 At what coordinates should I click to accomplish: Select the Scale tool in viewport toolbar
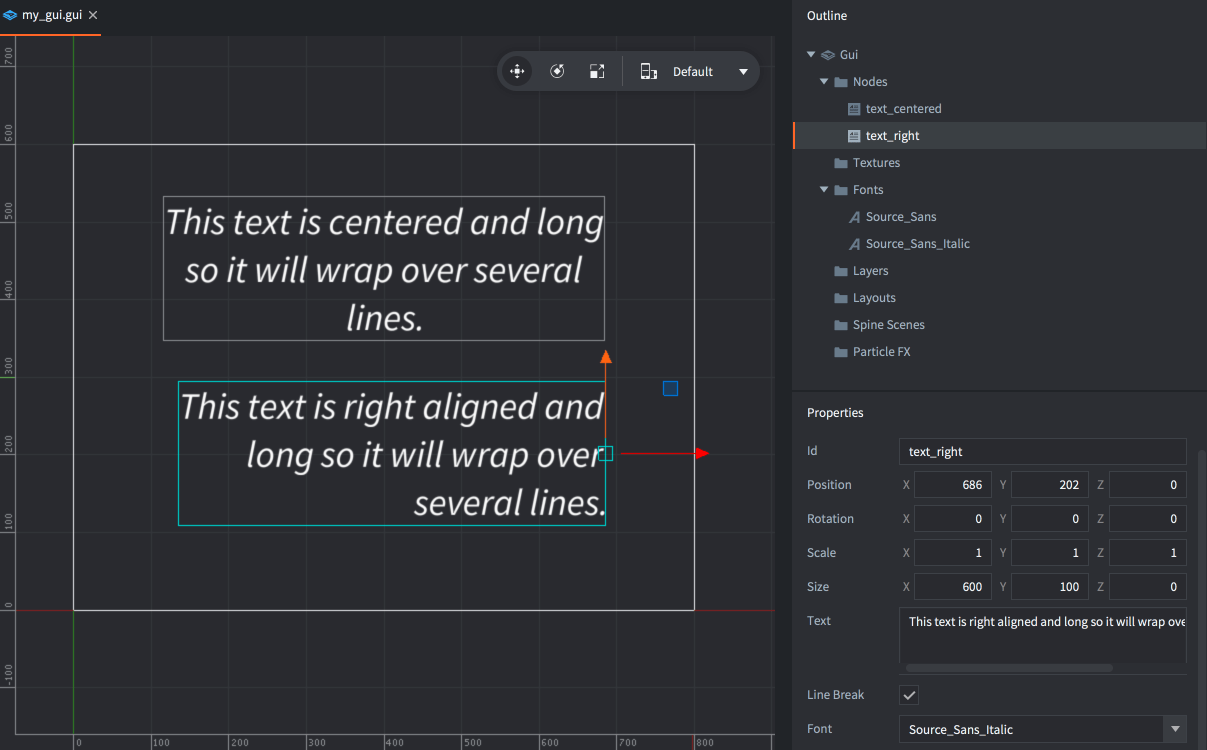597,71
